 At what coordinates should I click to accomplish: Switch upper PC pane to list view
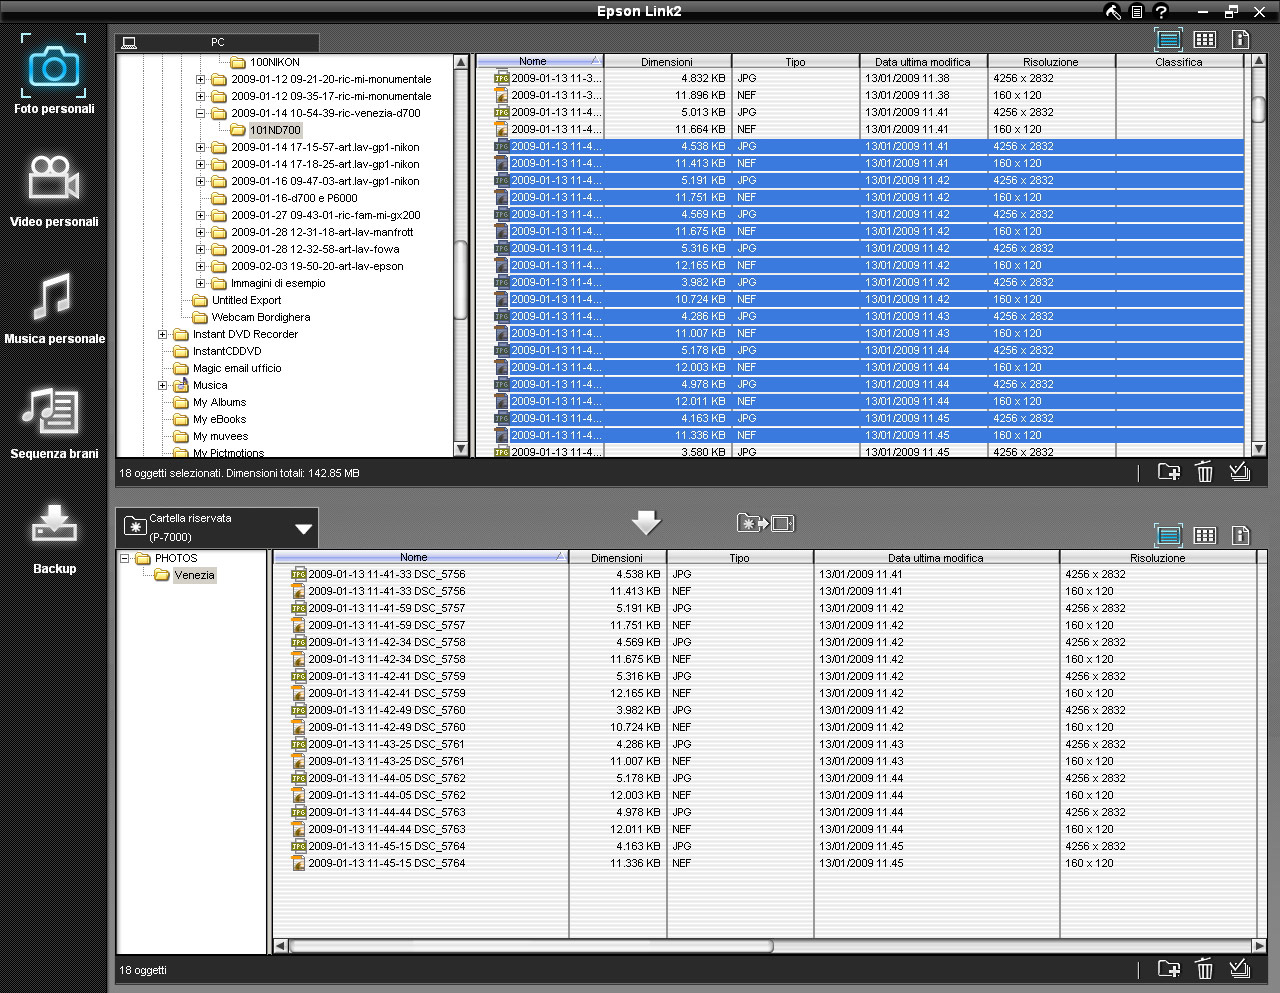coord(1168,39)
